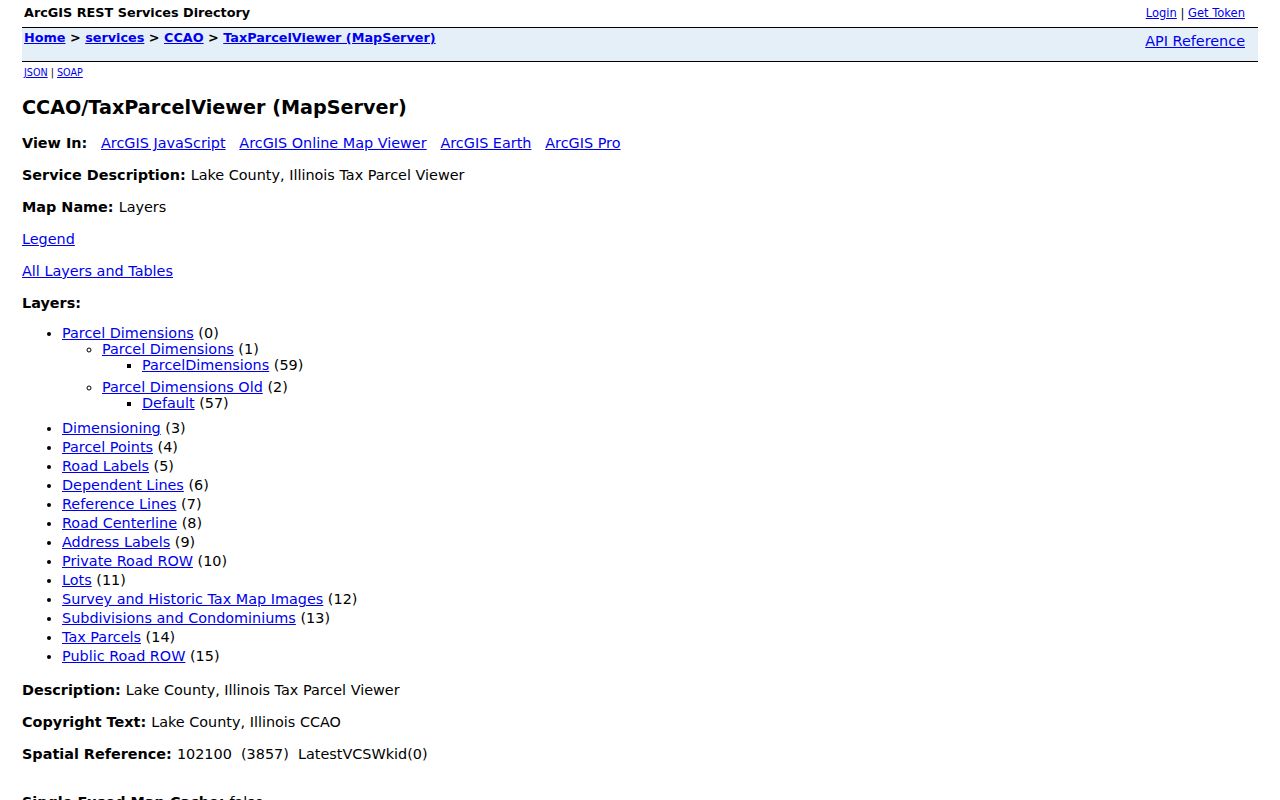
Task: Open in ArcGIS Online Map Viewer
Action: coord(333,143)
